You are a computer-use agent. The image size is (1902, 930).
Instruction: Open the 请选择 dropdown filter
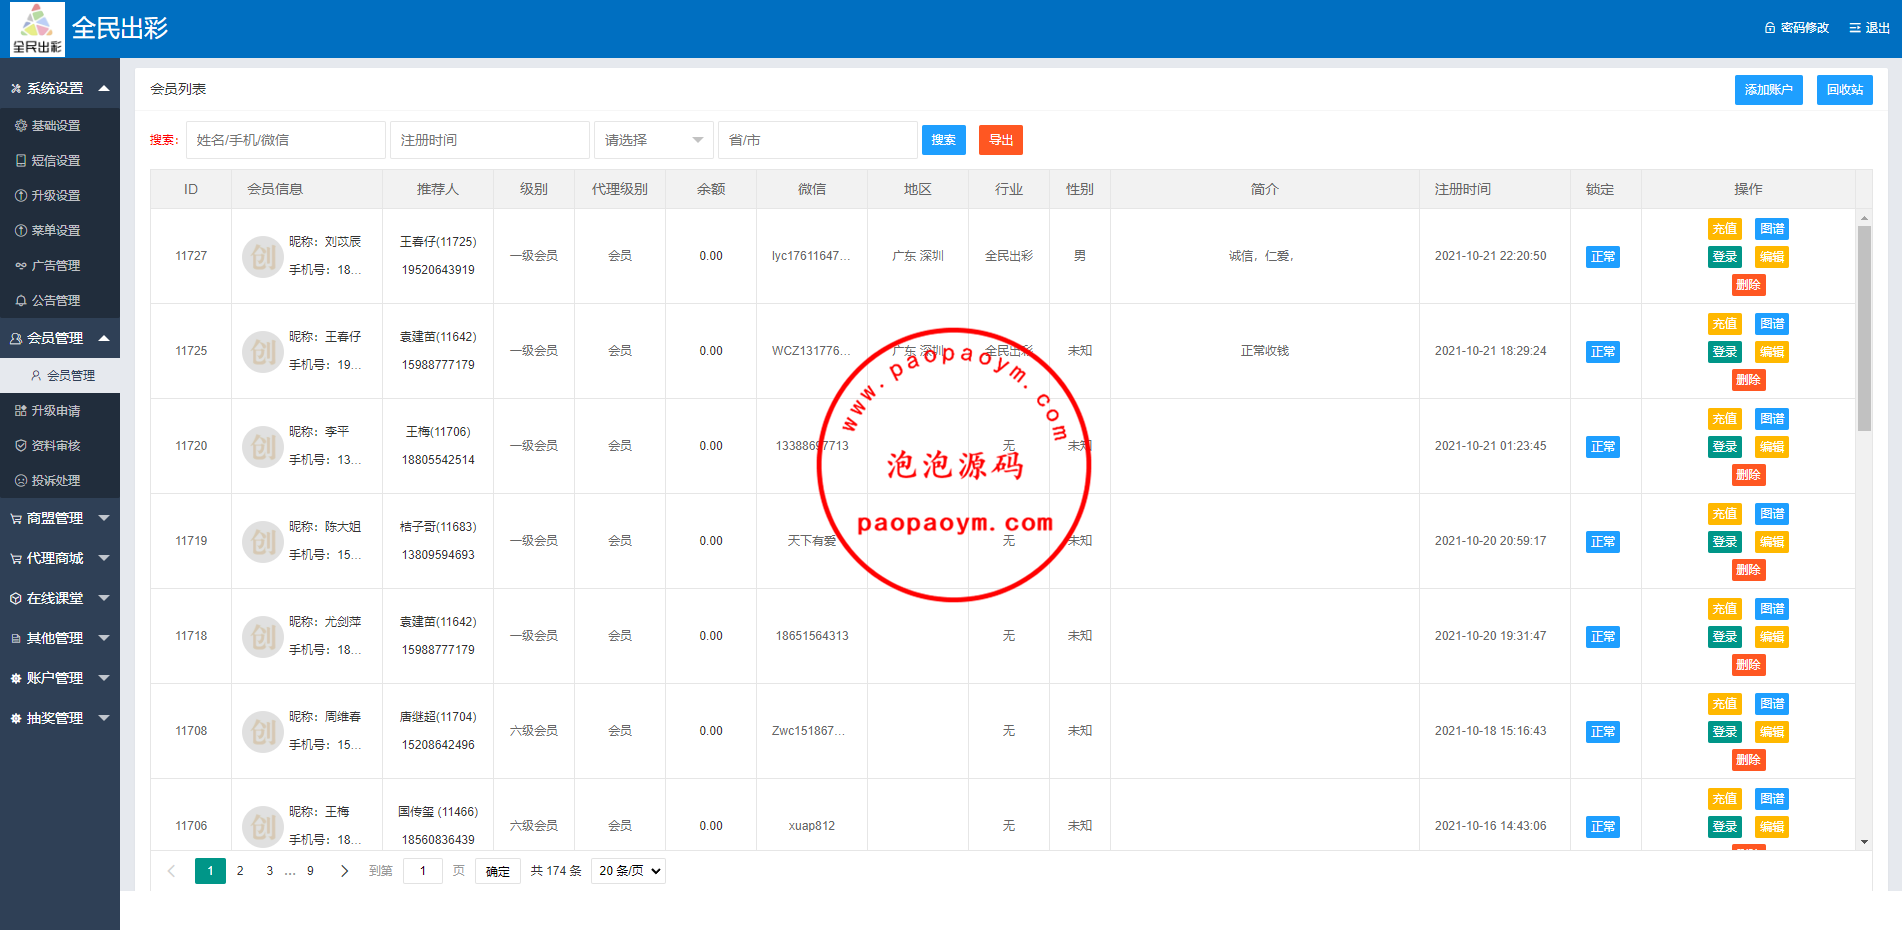pyautogui.click(x=653, y=140)
